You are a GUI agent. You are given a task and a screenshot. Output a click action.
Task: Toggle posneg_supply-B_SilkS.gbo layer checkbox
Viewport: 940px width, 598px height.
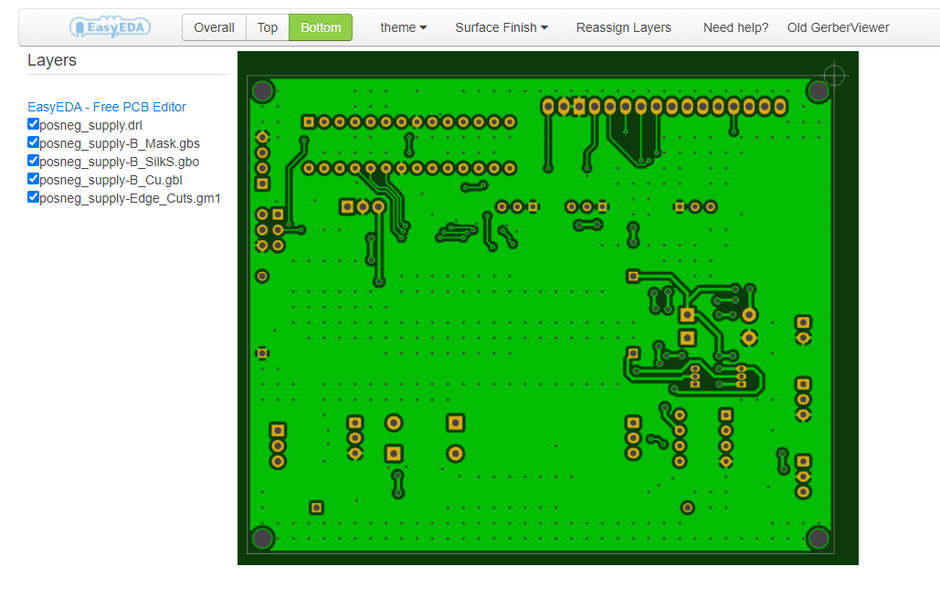point(33,161)
